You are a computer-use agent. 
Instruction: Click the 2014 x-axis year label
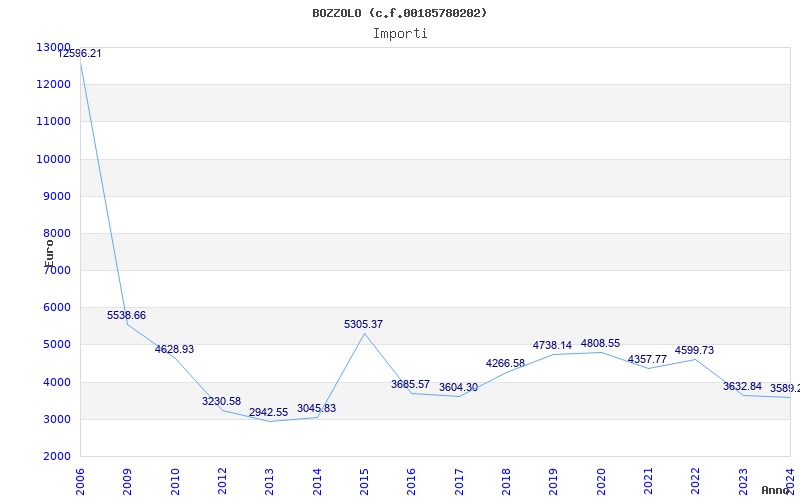pyautogui.click(x=317, y=482)
